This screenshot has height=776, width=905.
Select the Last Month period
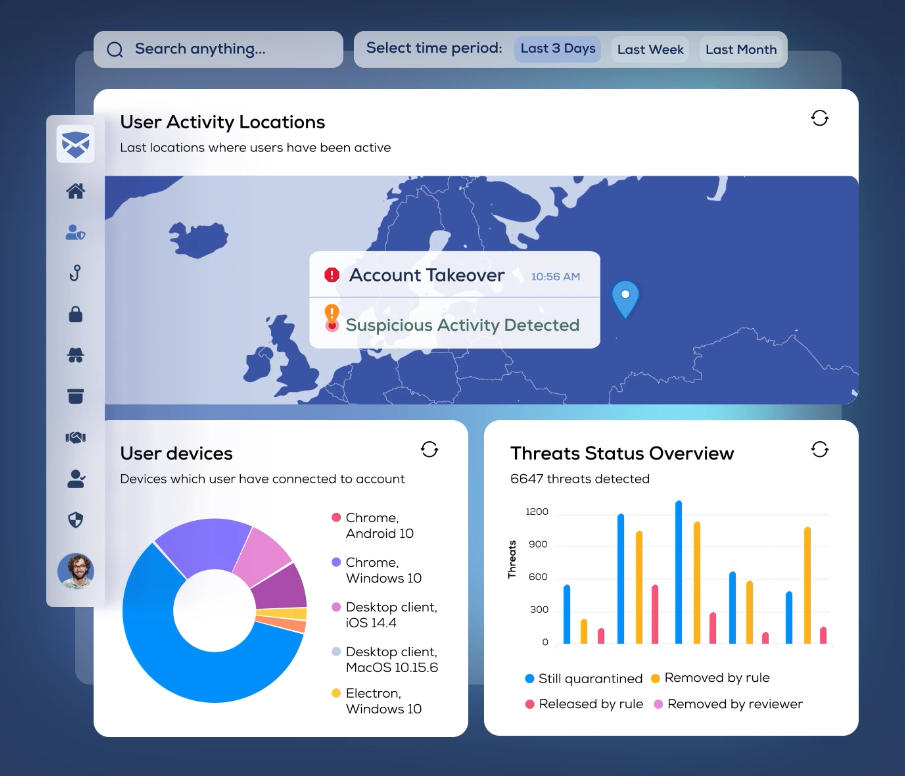(741, 50)
